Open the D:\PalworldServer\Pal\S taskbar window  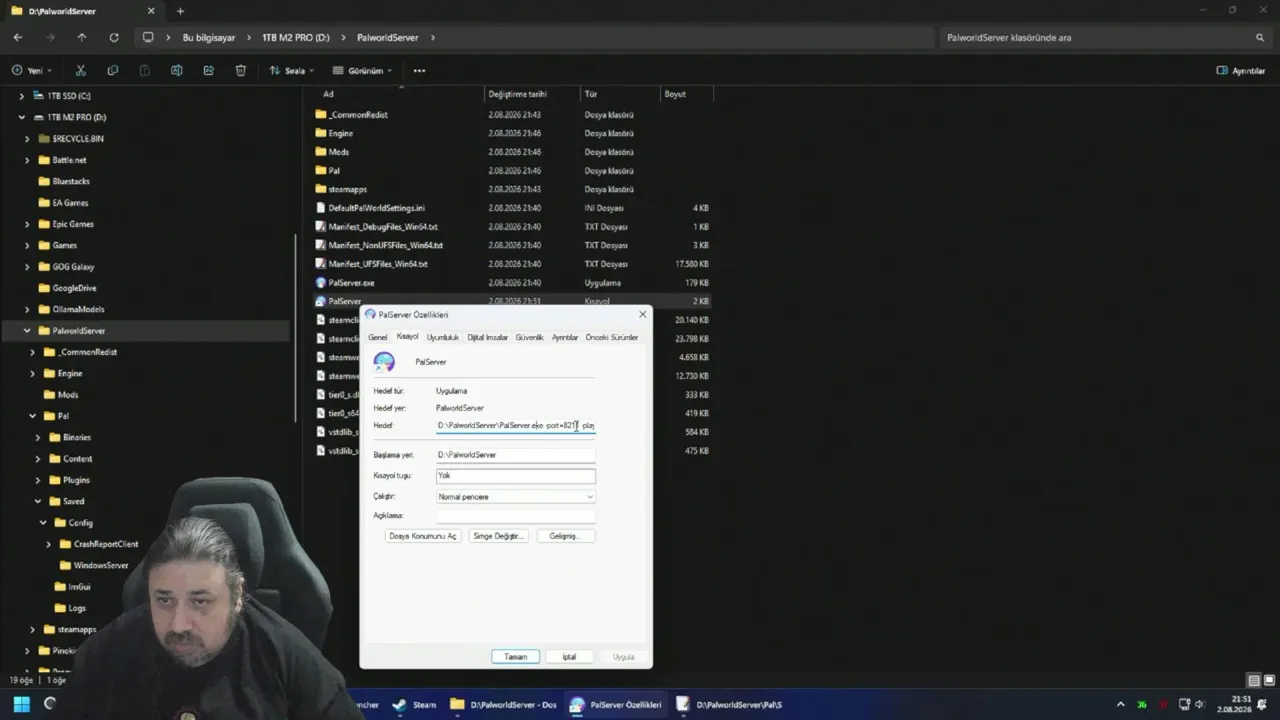pyautogui.click(x=729, y=704)
